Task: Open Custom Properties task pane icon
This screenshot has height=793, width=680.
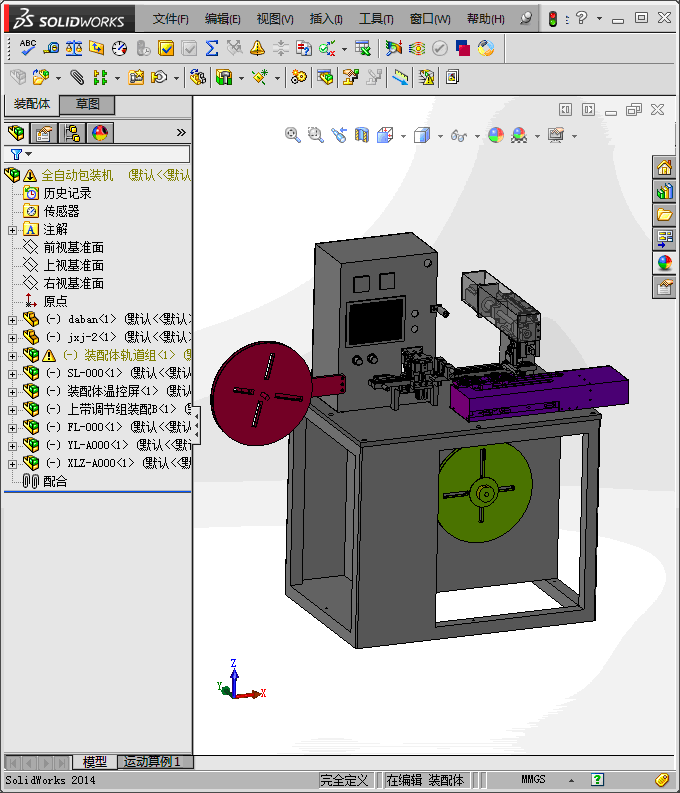Action: [x=664, y=287]
